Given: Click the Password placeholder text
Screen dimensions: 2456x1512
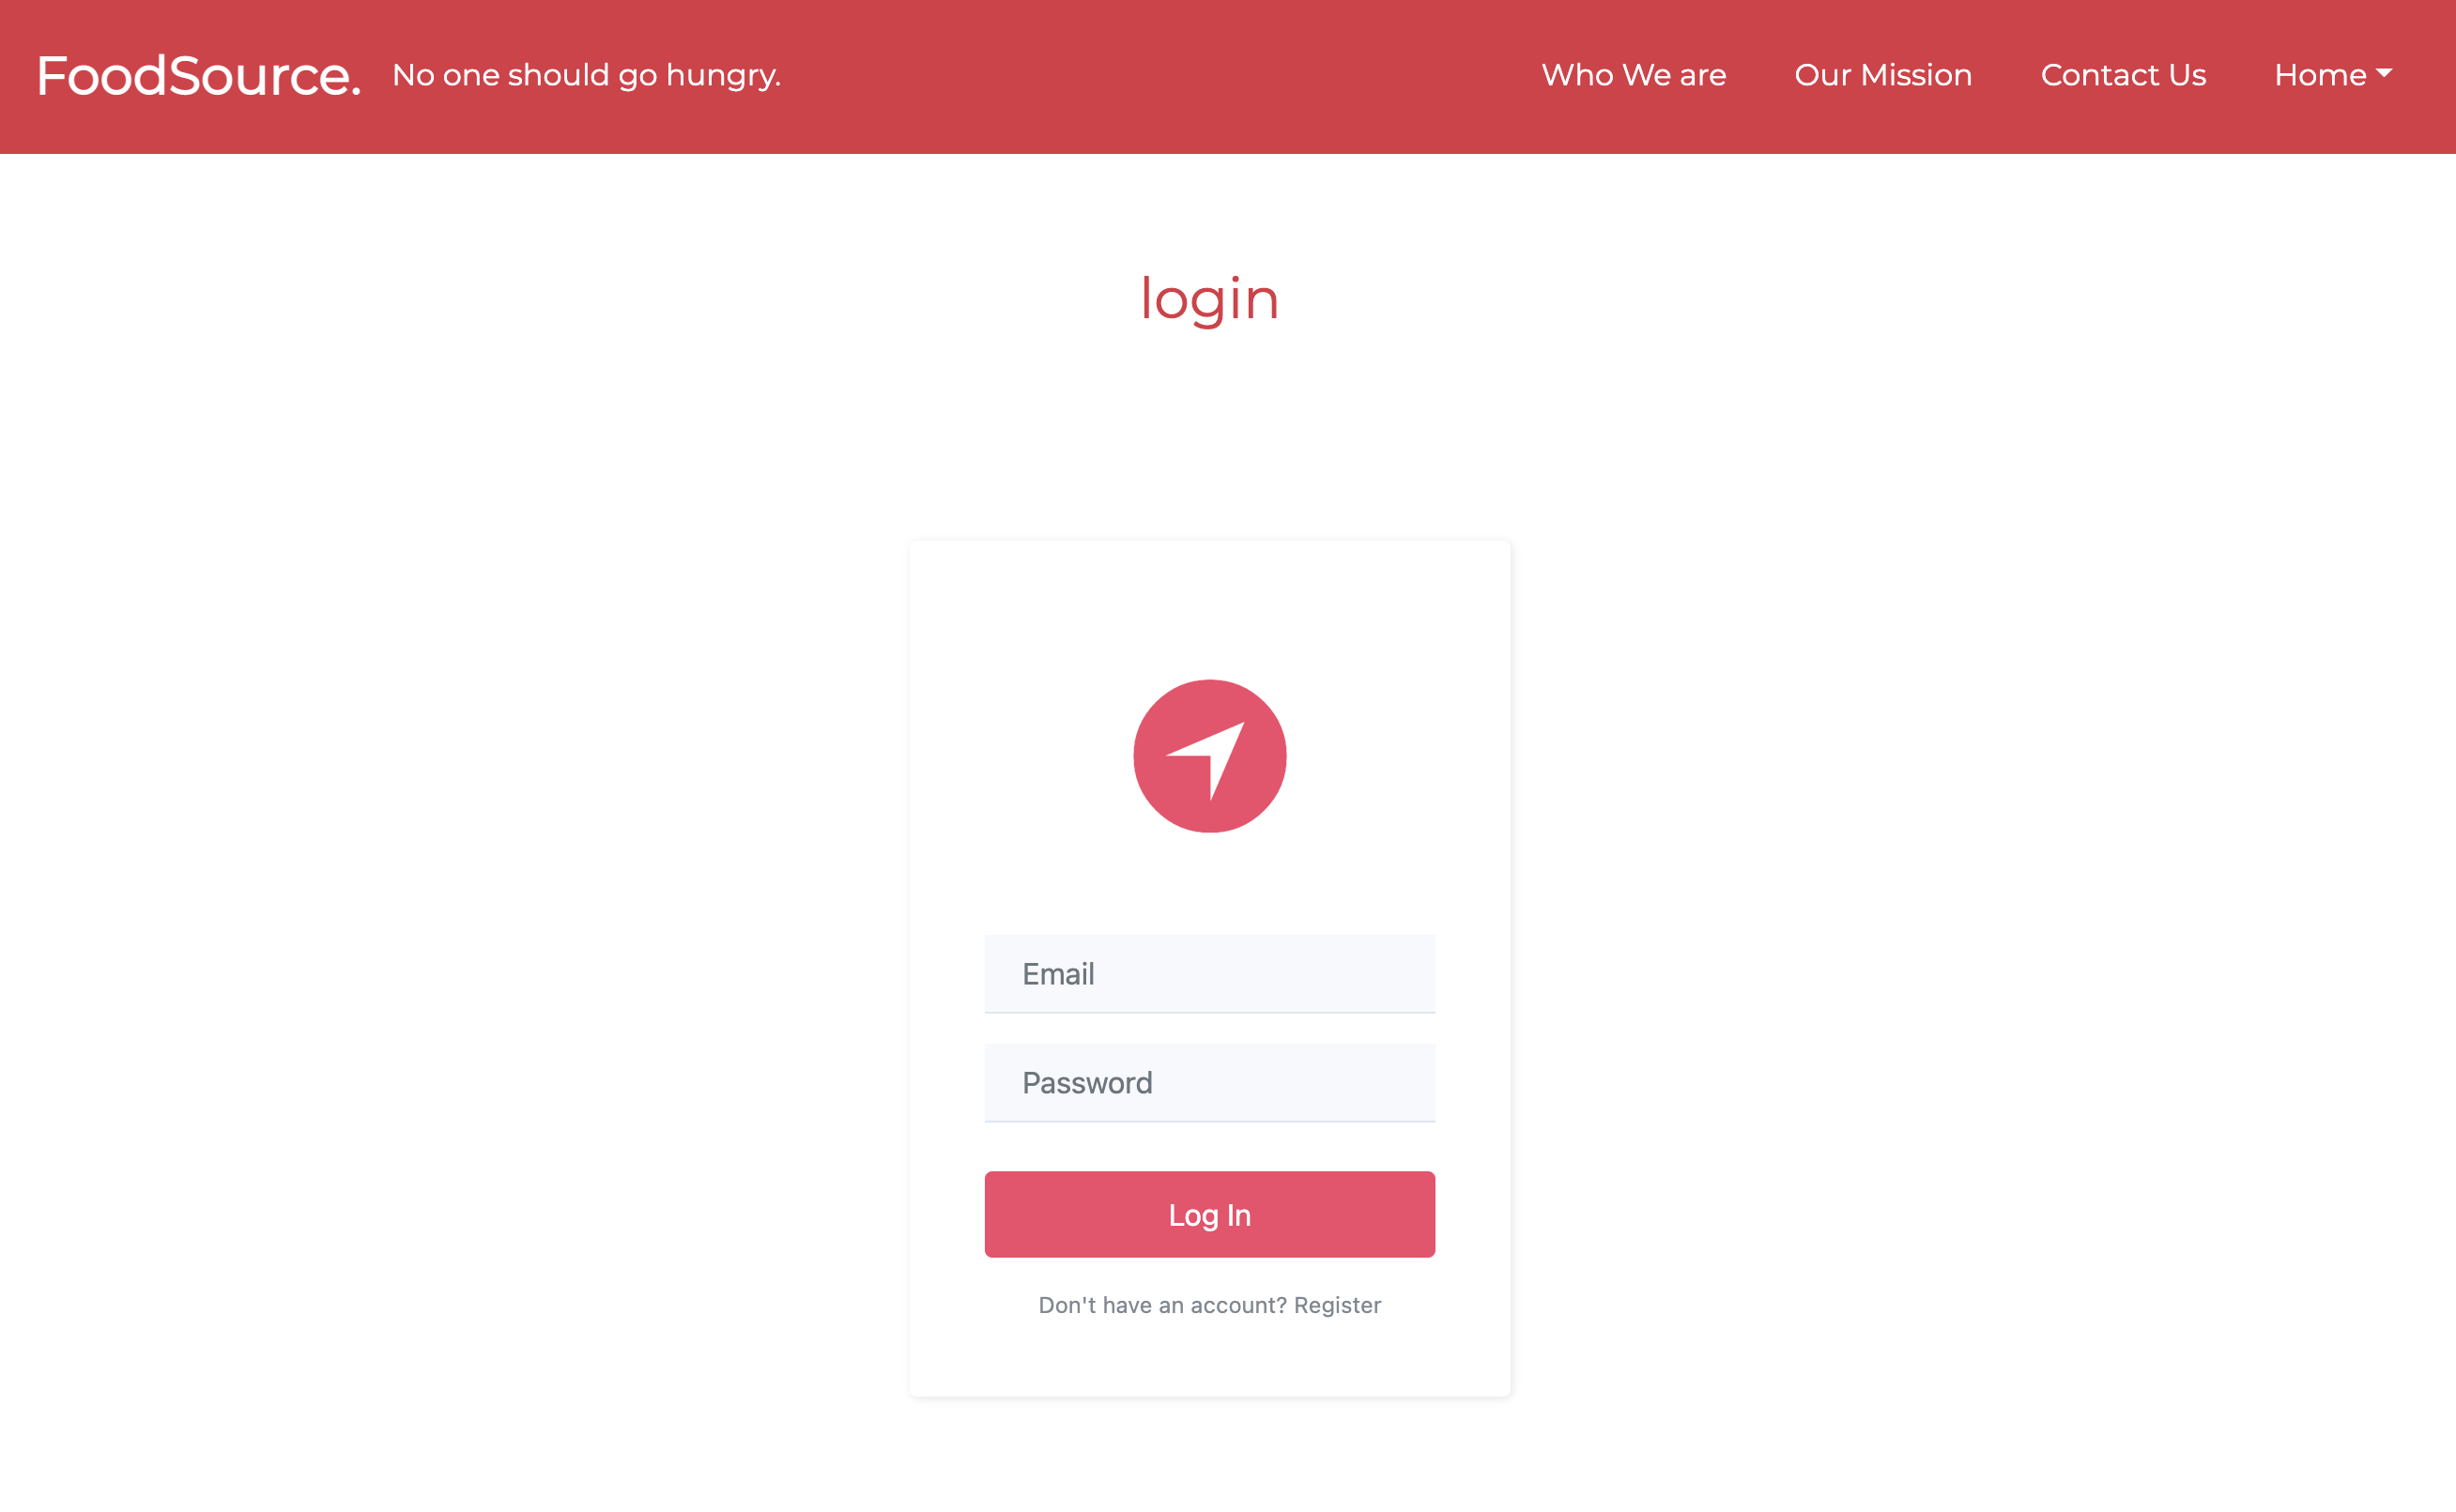Looking at the screenshot, I should pyautogui.click(x=1087, y=1083).
